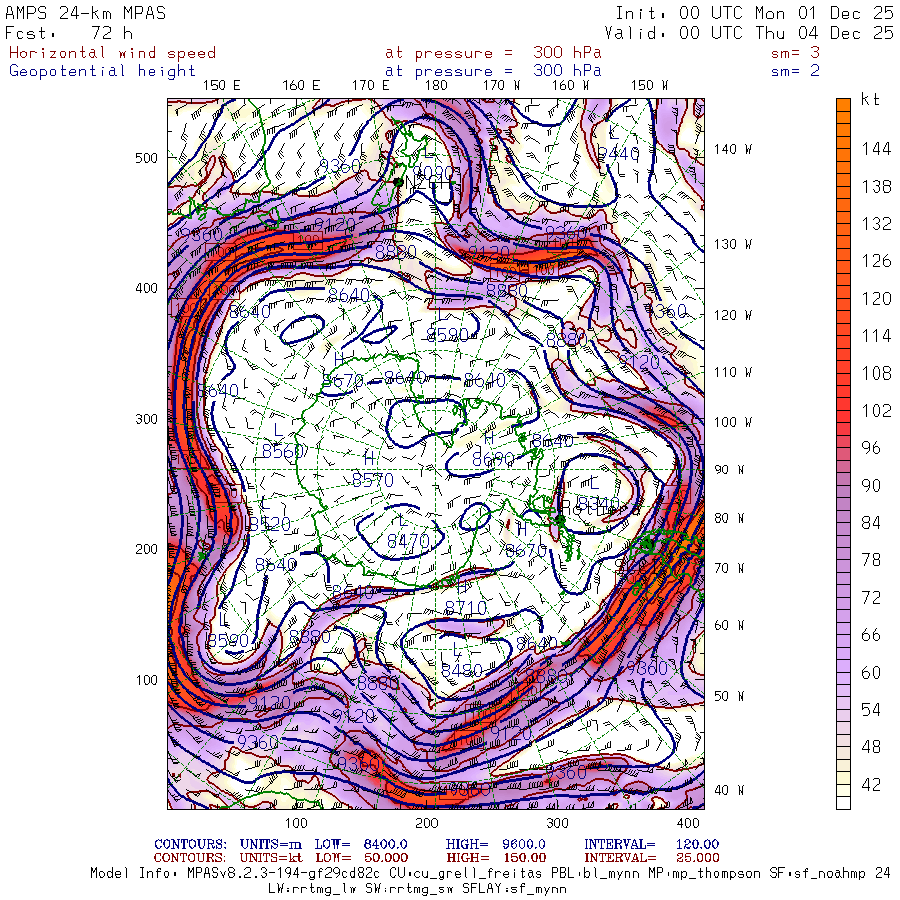Click the blue 'at pressure = 300 hPa' text

pyautogui.click(x=493, y=71)
